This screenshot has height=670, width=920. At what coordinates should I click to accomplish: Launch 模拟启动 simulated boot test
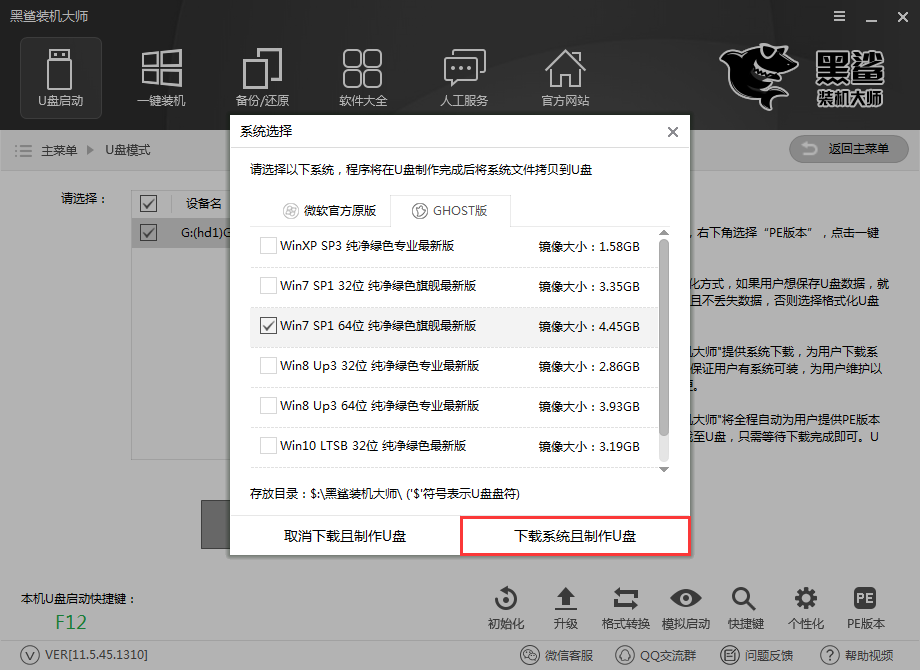(x=686, y=605)
